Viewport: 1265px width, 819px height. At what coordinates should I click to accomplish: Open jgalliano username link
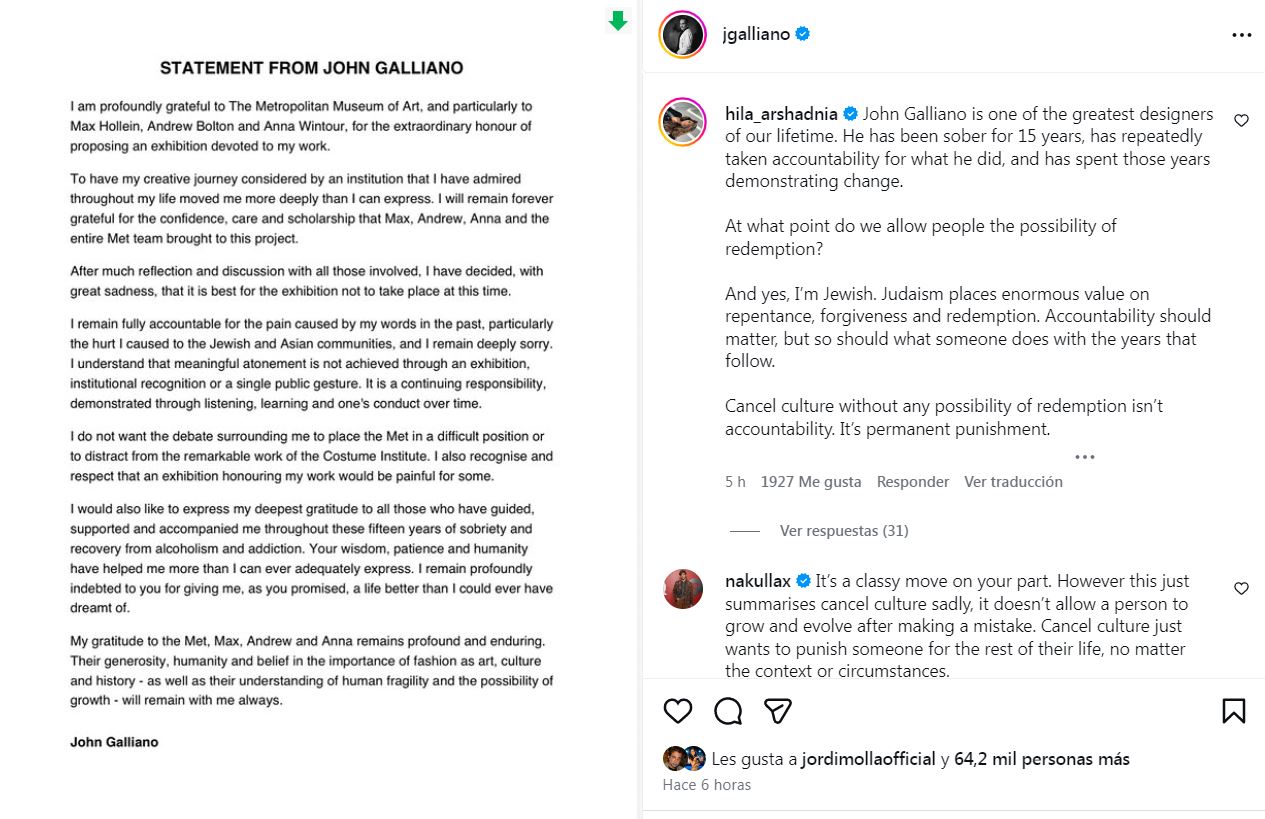[756, 34]
